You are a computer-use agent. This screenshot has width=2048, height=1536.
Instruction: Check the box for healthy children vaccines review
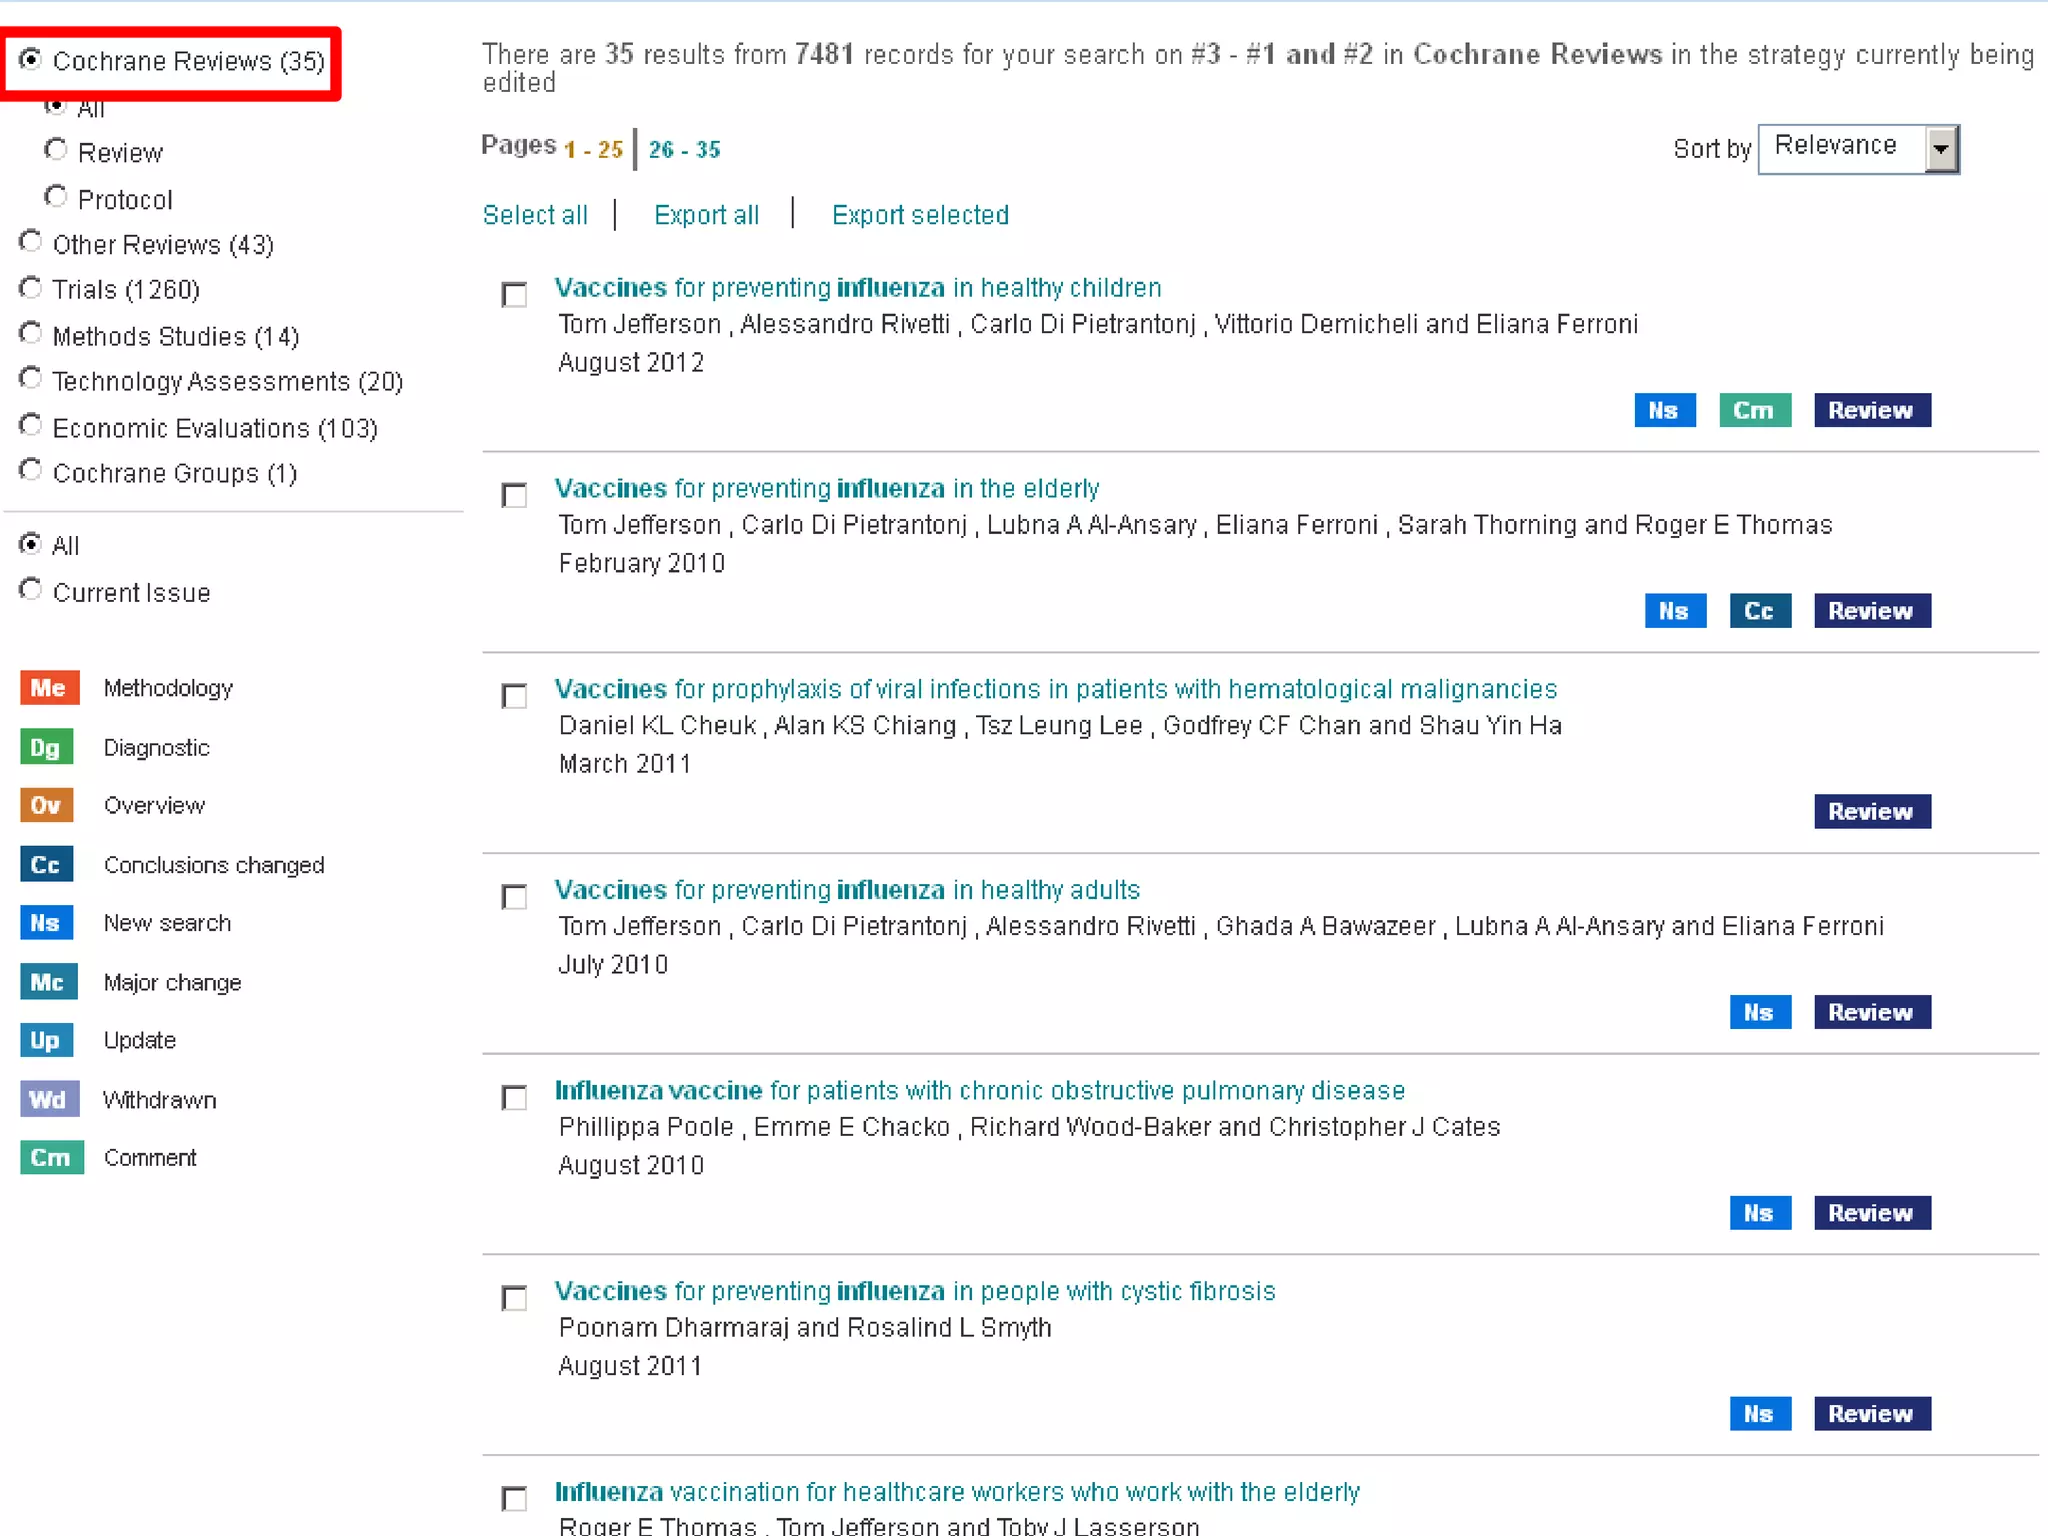(514, 295)
